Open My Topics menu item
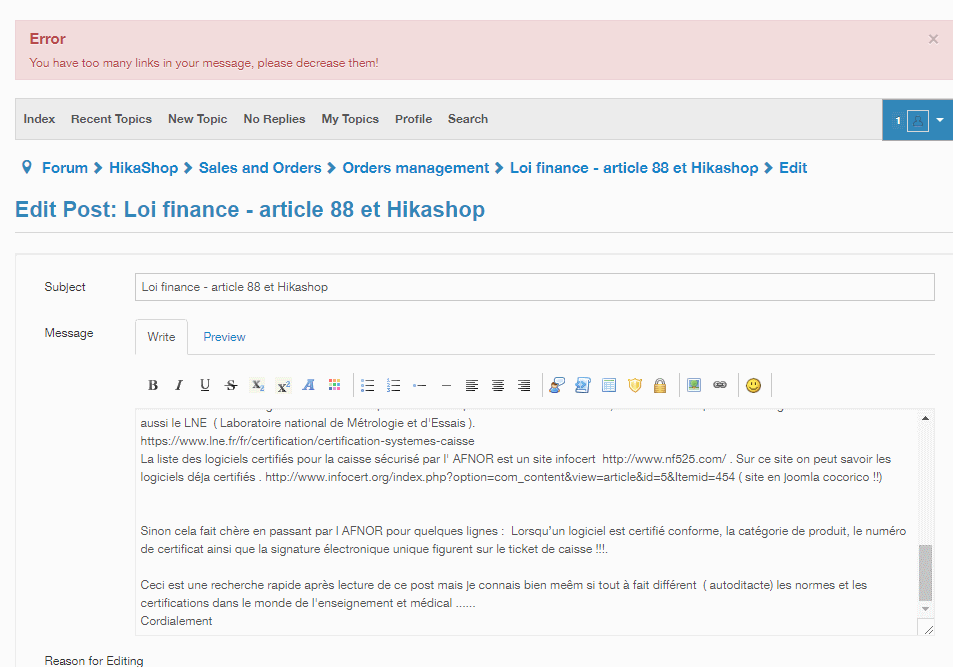Screen dimensions: 953x667 pyautogui.click(x=350, y=119)
